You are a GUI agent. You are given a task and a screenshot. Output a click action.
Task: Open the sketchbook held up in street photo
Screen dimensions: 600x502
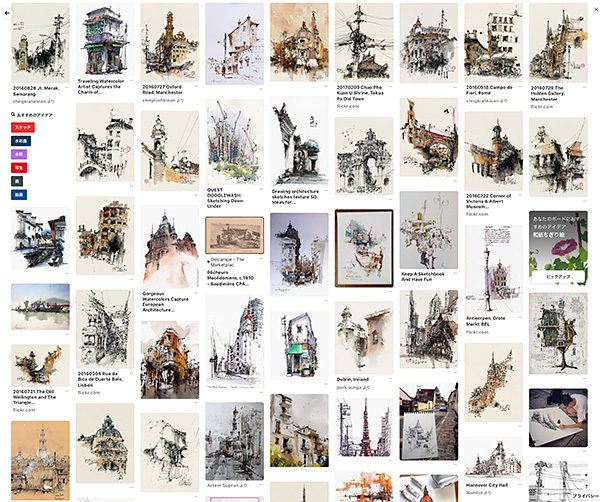point(429,422)
